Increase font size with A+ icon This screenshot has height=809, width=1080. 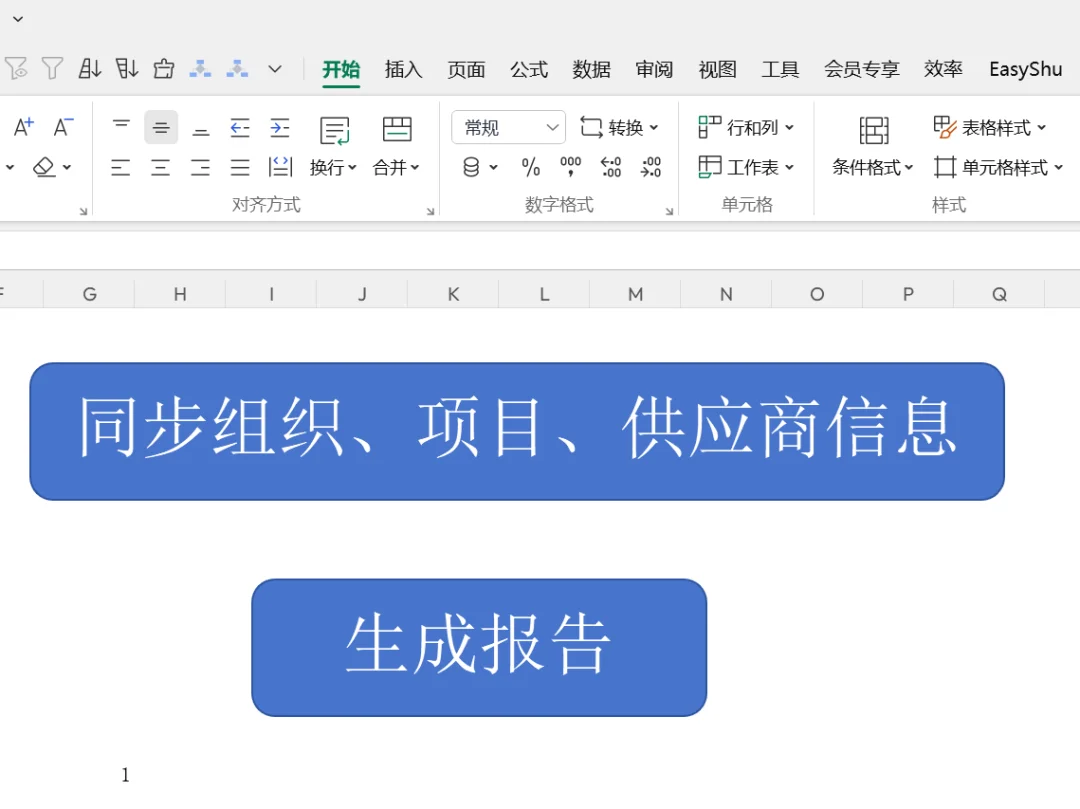coord(23,127)
